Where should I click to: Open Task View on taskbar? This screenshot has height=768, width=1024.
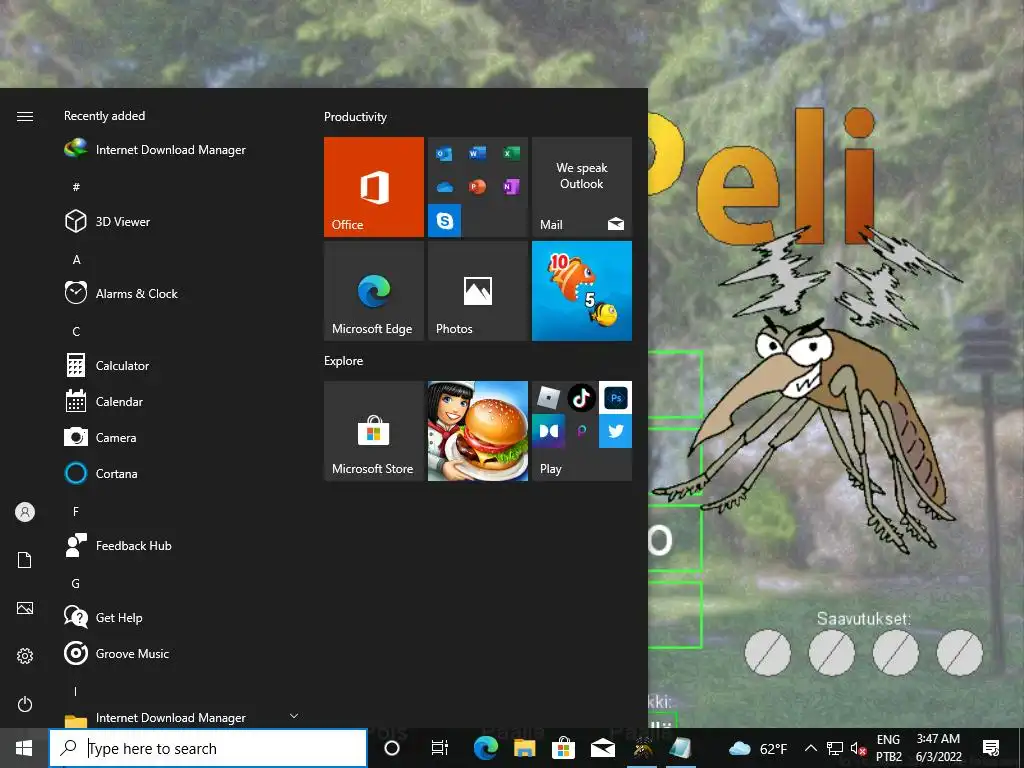pos(440,748)
